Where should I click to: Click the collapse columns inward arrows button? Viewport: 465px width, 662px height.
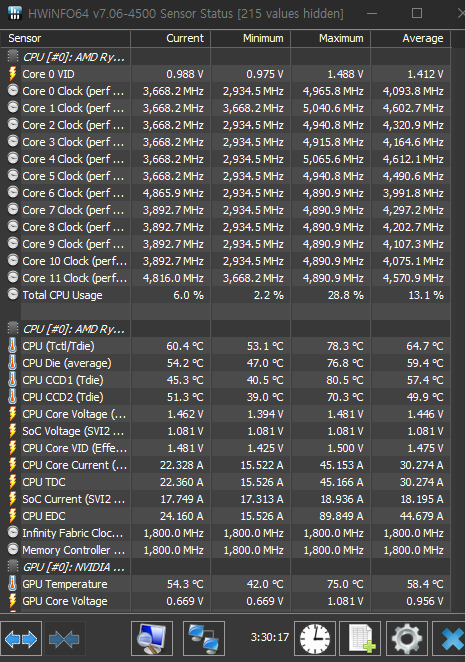(64, 639)
